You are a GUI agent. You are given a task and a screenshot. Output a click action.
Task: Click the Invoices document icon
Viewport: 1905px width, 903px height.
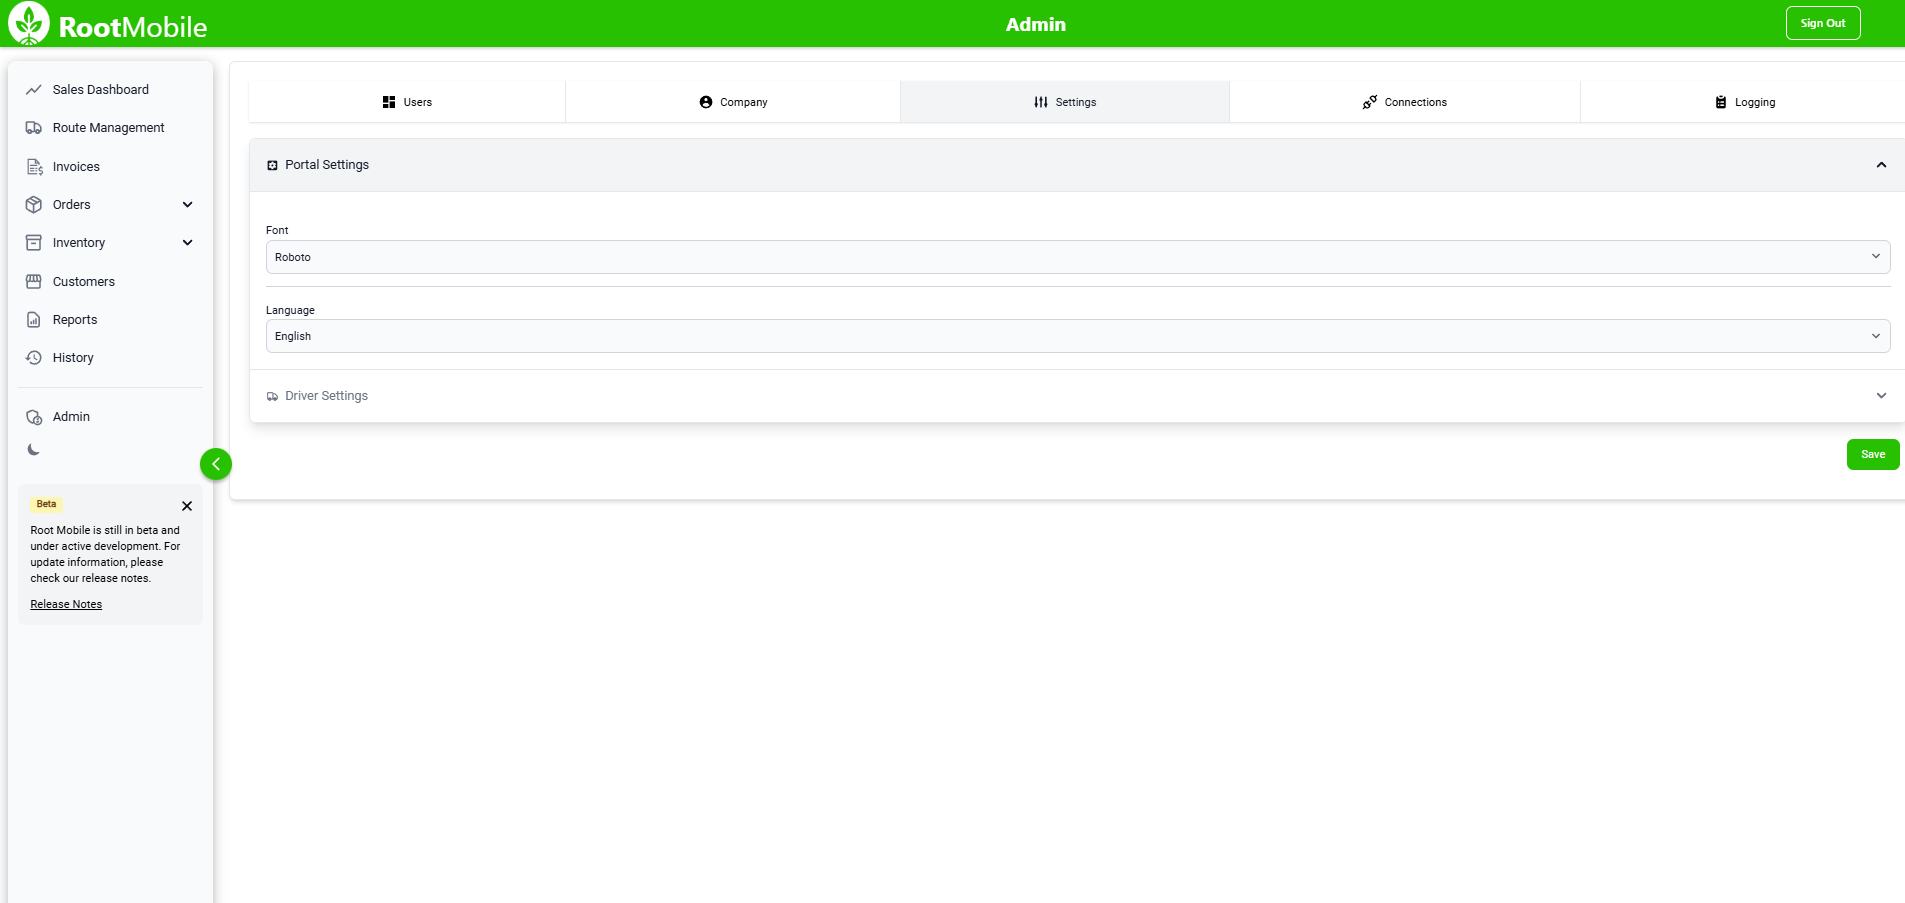[34, 167]
